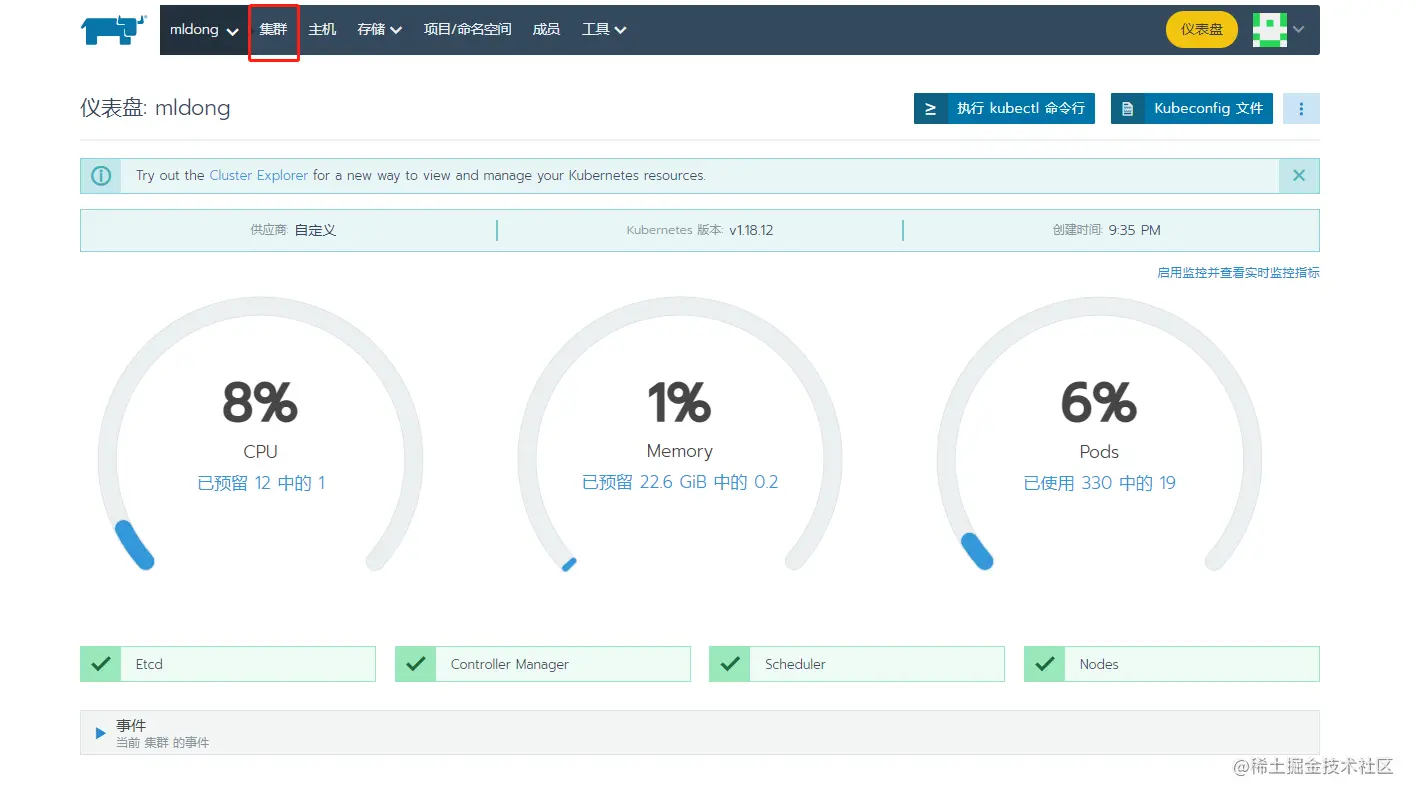Click 执行 kubectl 命令行 button
Image resolution: width=1416 pixels, height=799 pixels.
point(1005,108)
